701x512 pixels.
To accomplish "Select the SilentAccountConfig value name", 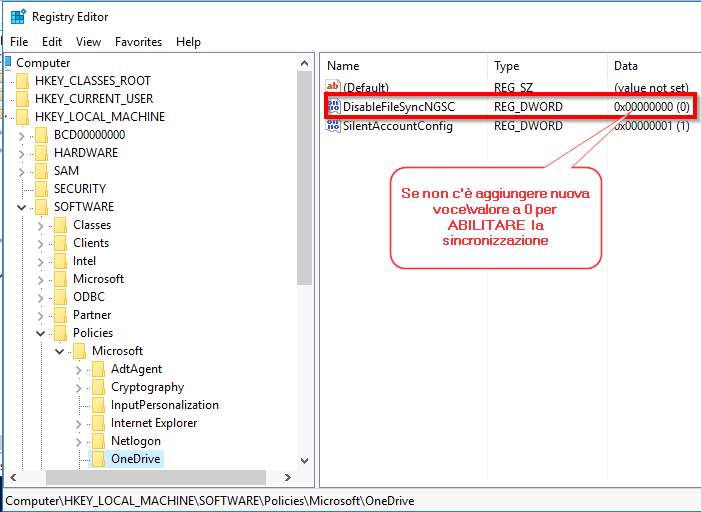I will [x=398, y=126].
